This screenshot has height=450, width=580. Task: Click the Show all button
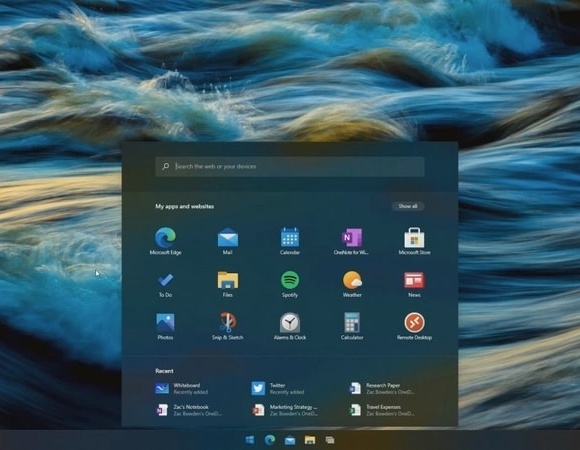(408, 206)
